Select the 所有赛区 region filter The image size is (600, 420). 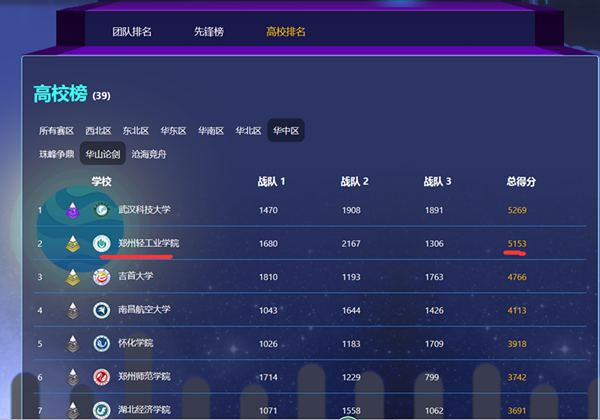point(56,131)
